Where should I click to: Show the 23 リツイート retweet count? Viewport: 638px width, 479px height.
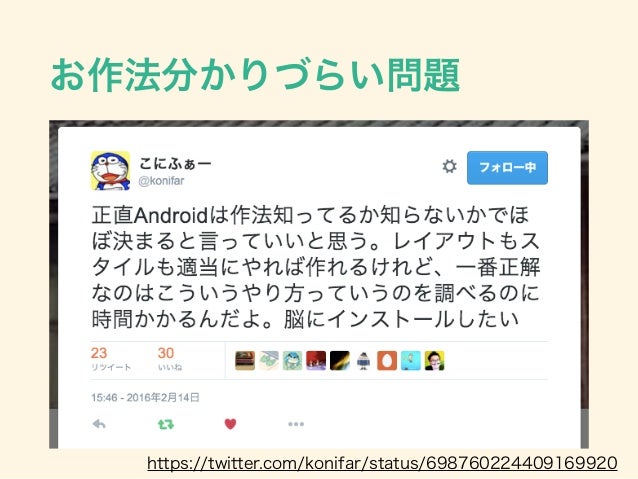(x=110, y=359)
